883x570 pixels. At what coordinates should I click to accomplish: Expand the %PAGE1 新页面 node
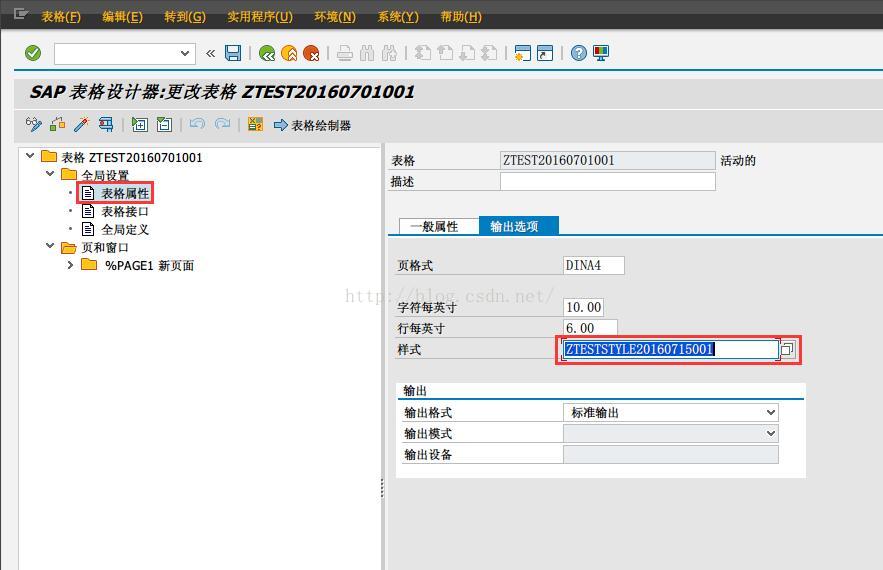tap(70, 265)
